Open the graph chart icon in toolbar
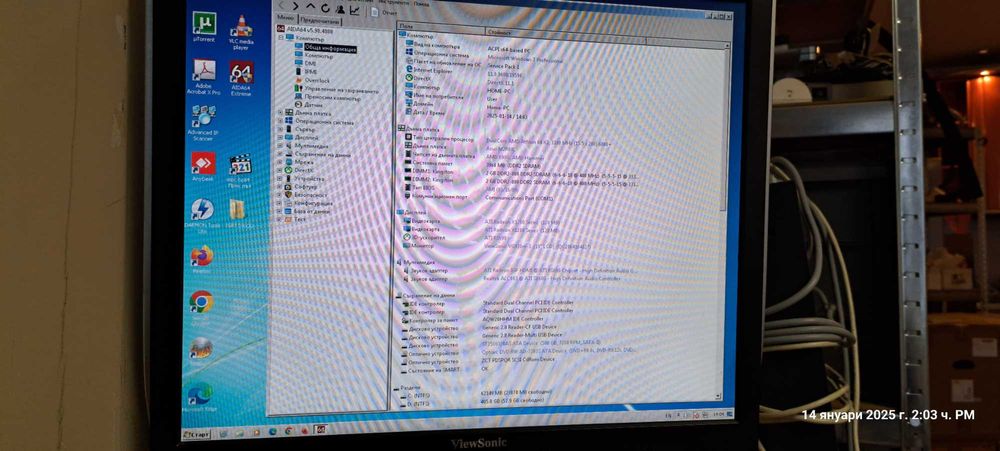The height and width of the screenshot is (451, 1000). (x=355, y=10)
